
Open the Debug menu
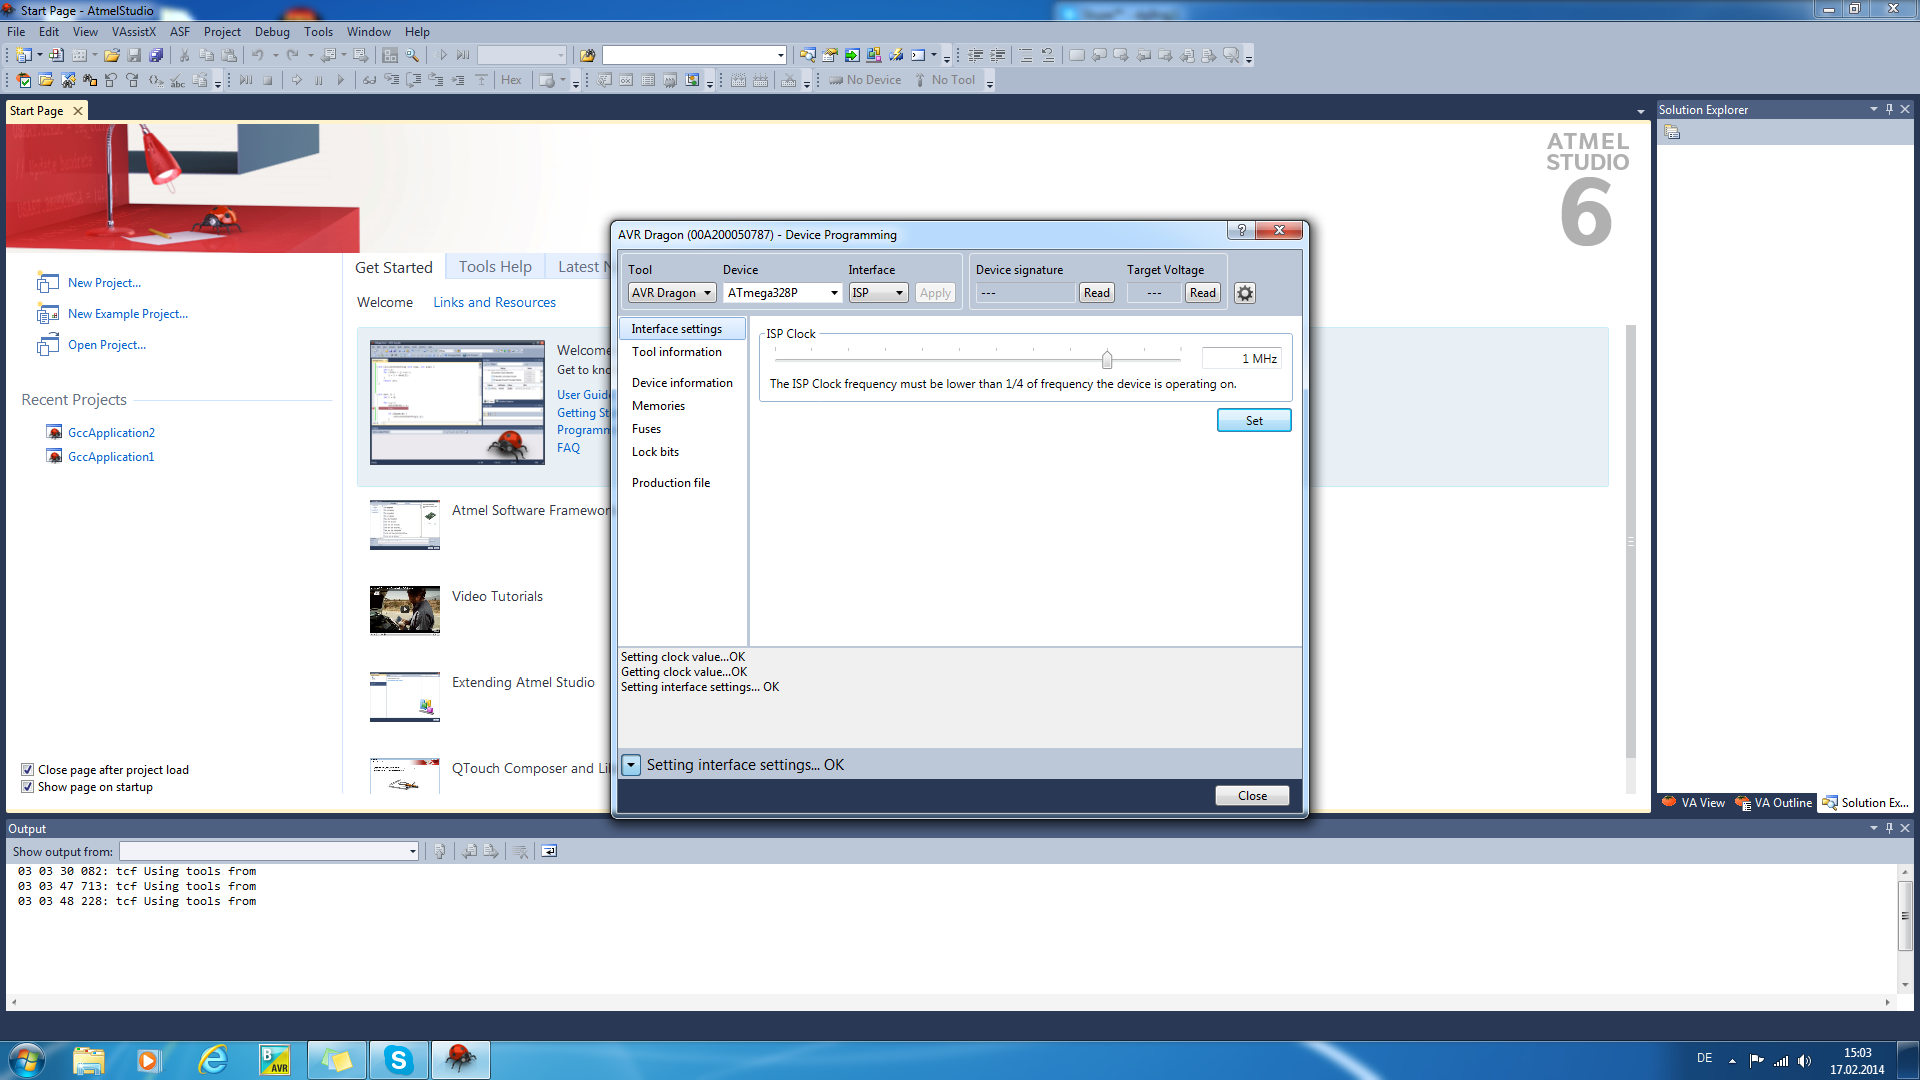click(x=271, y=32)
